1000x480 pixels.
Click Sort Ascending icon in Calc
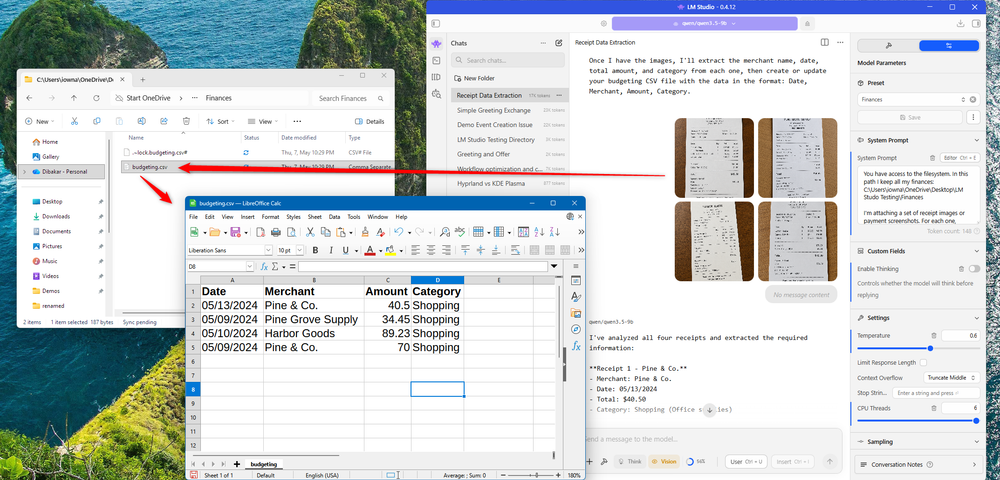point(540,232)
